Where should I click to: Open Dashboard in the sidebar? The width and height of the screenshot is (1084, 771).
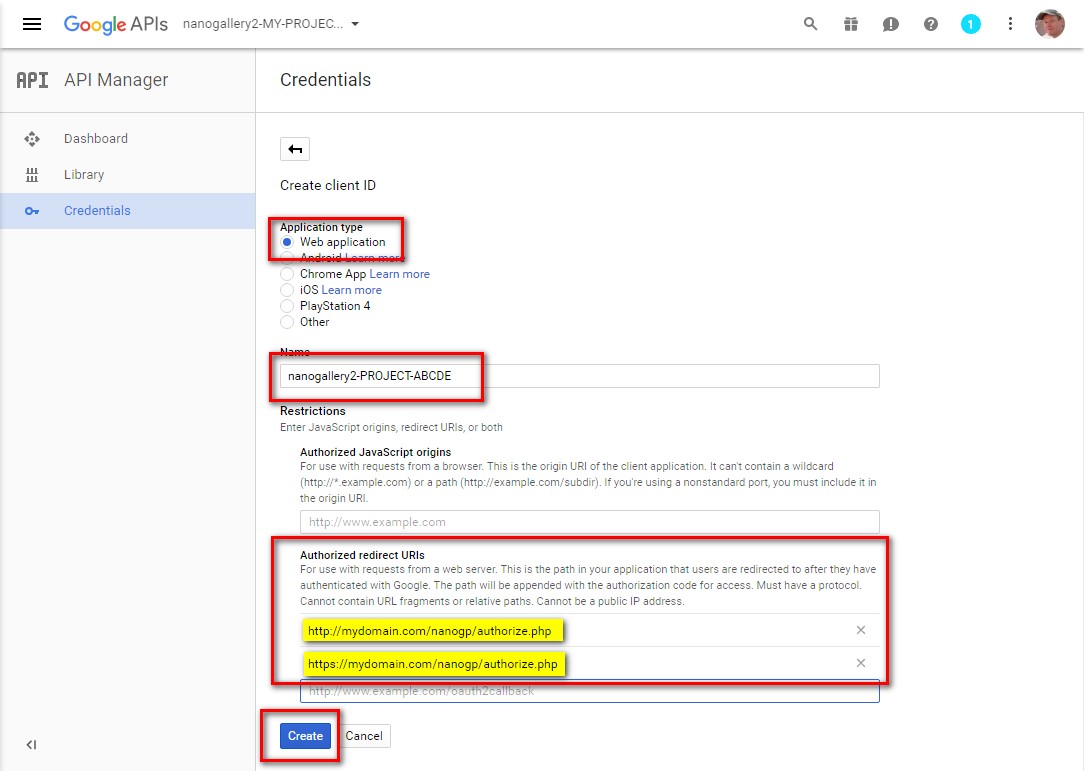(96, 139)
